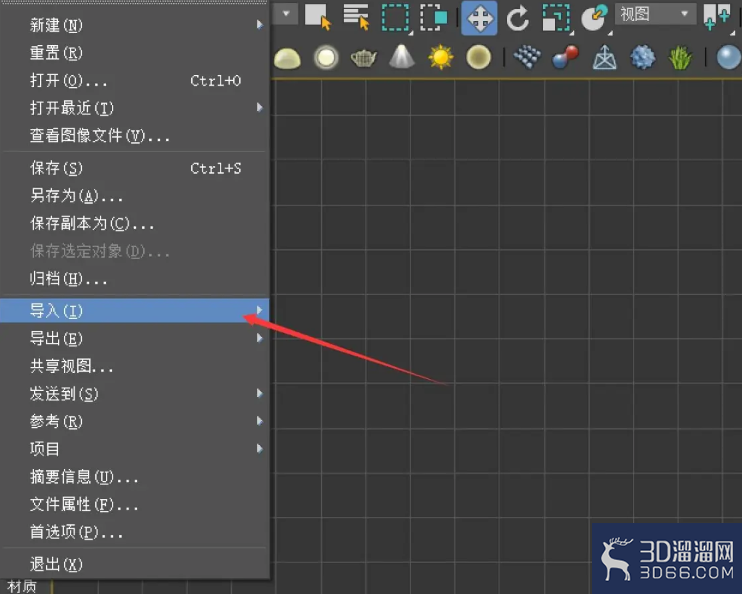Expand the 导出(E) submenu

click(x=135, y=338)
